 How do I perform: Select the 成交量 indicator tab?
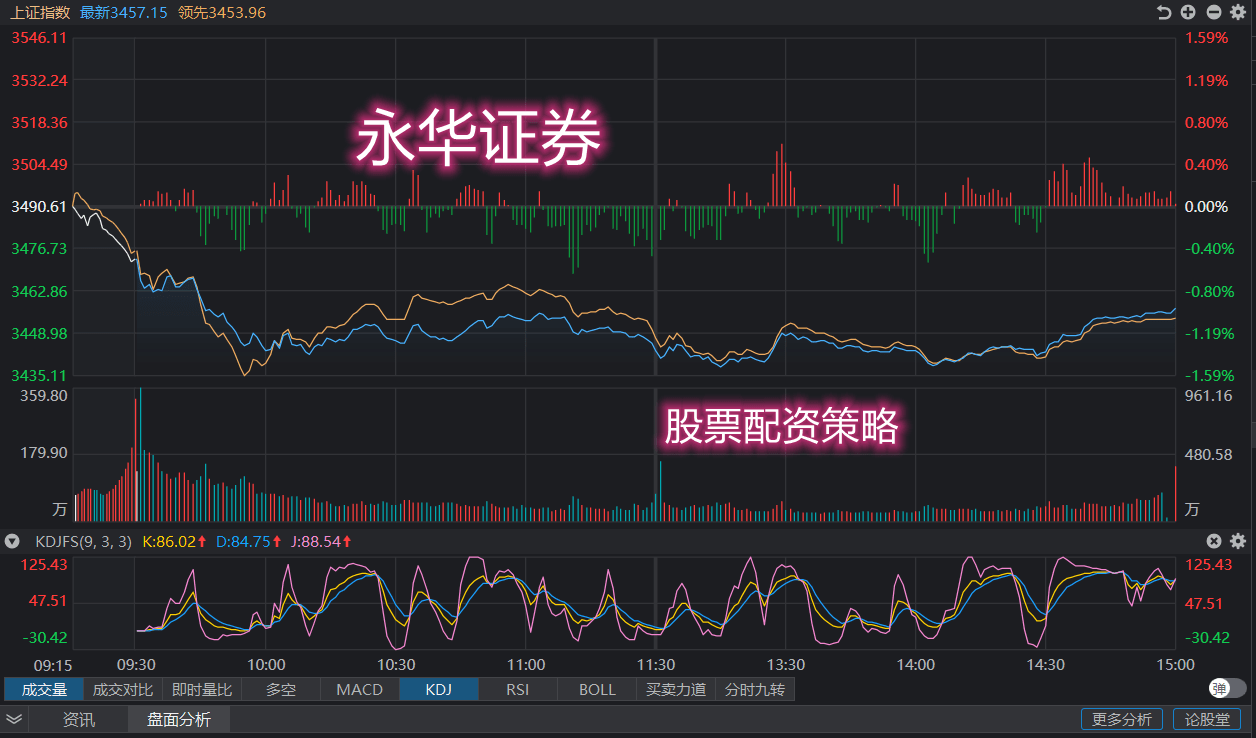44,689
